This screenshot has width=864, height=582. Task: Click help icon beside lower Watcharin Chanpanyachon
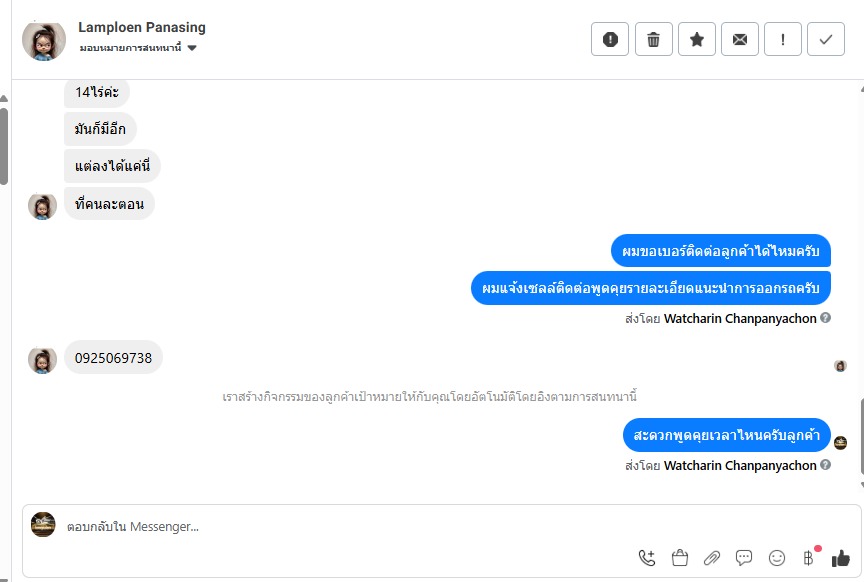point(826,465)
